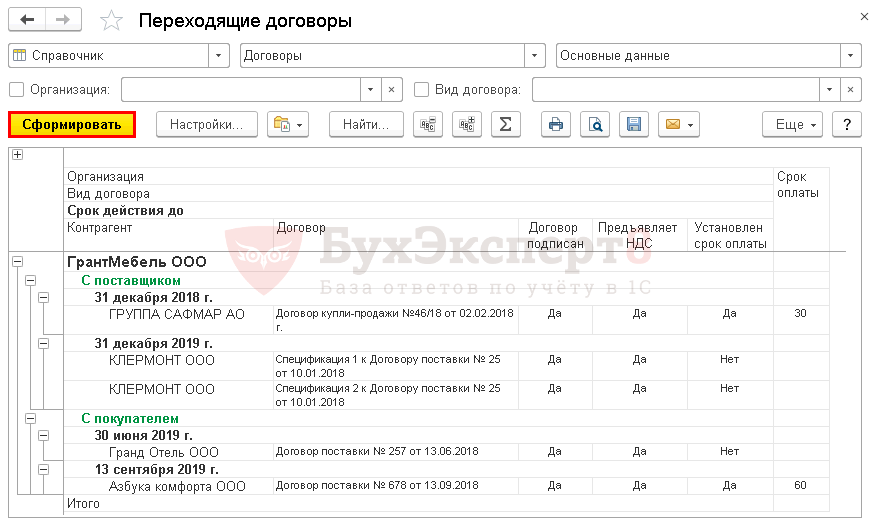
Task: Open print preview magnifier icon
Action: tap(595, 124)
